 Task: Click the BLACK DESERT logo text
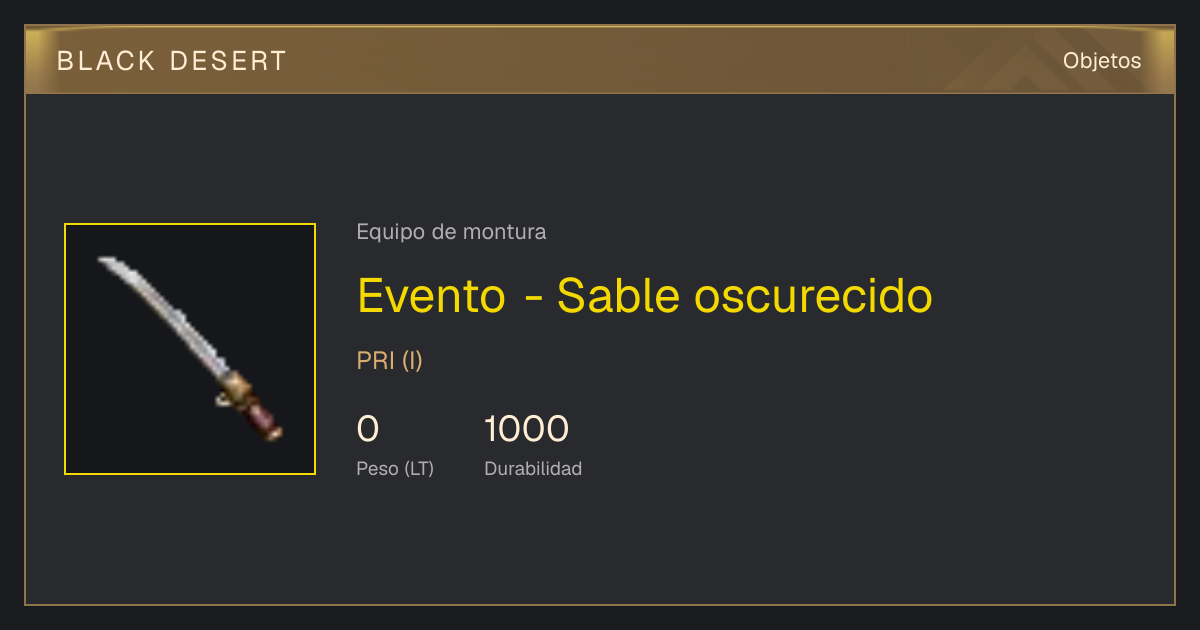coord(172,61)
